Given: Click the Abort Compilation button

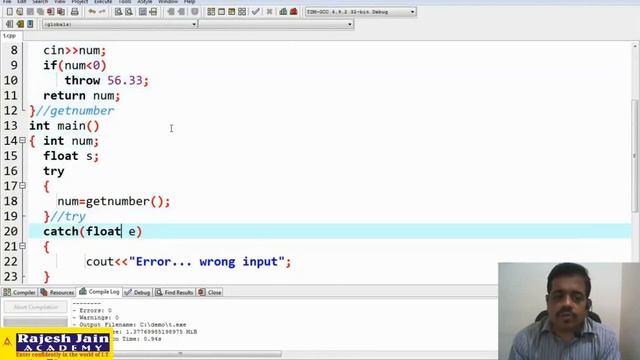Looking at the screenshot, I should [x=36, y=307].
